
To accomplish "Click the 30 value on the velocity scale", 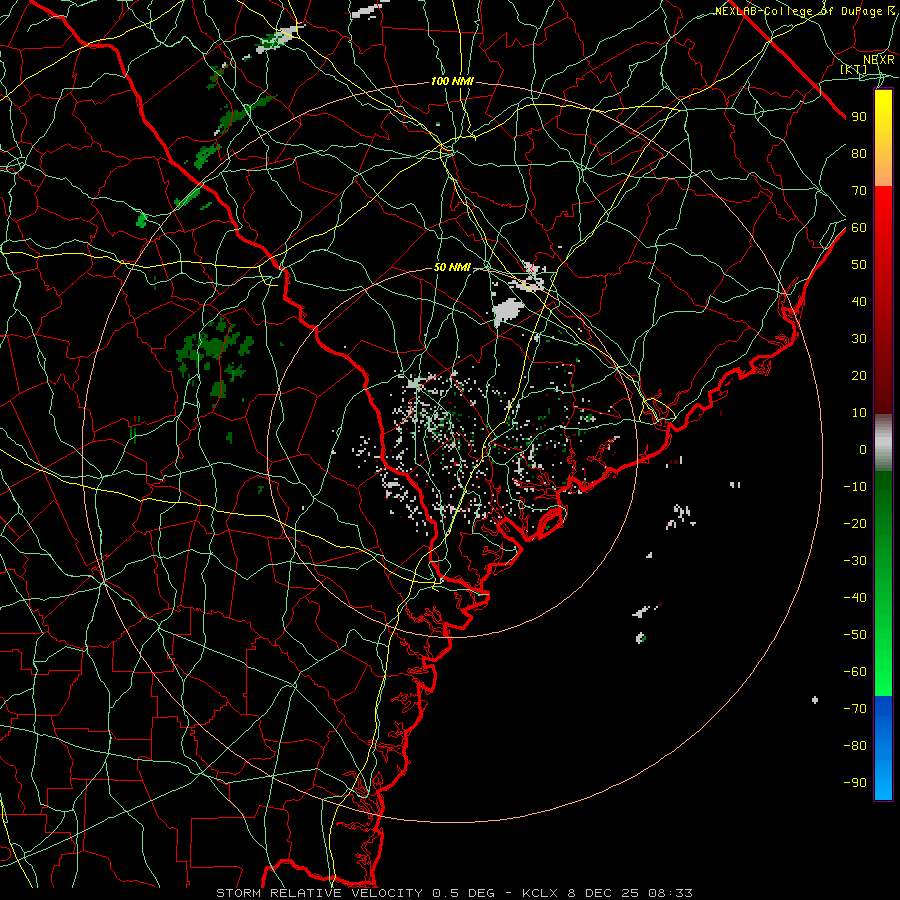I will [859, 339].
